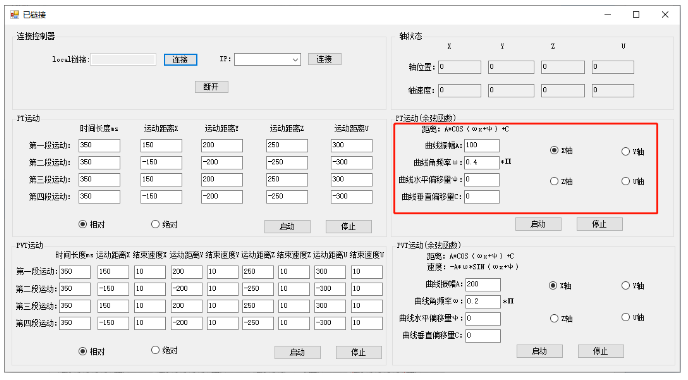
Task: Edit PVT 第四段运动 distance U field showing -300
Action: [330, 323]
